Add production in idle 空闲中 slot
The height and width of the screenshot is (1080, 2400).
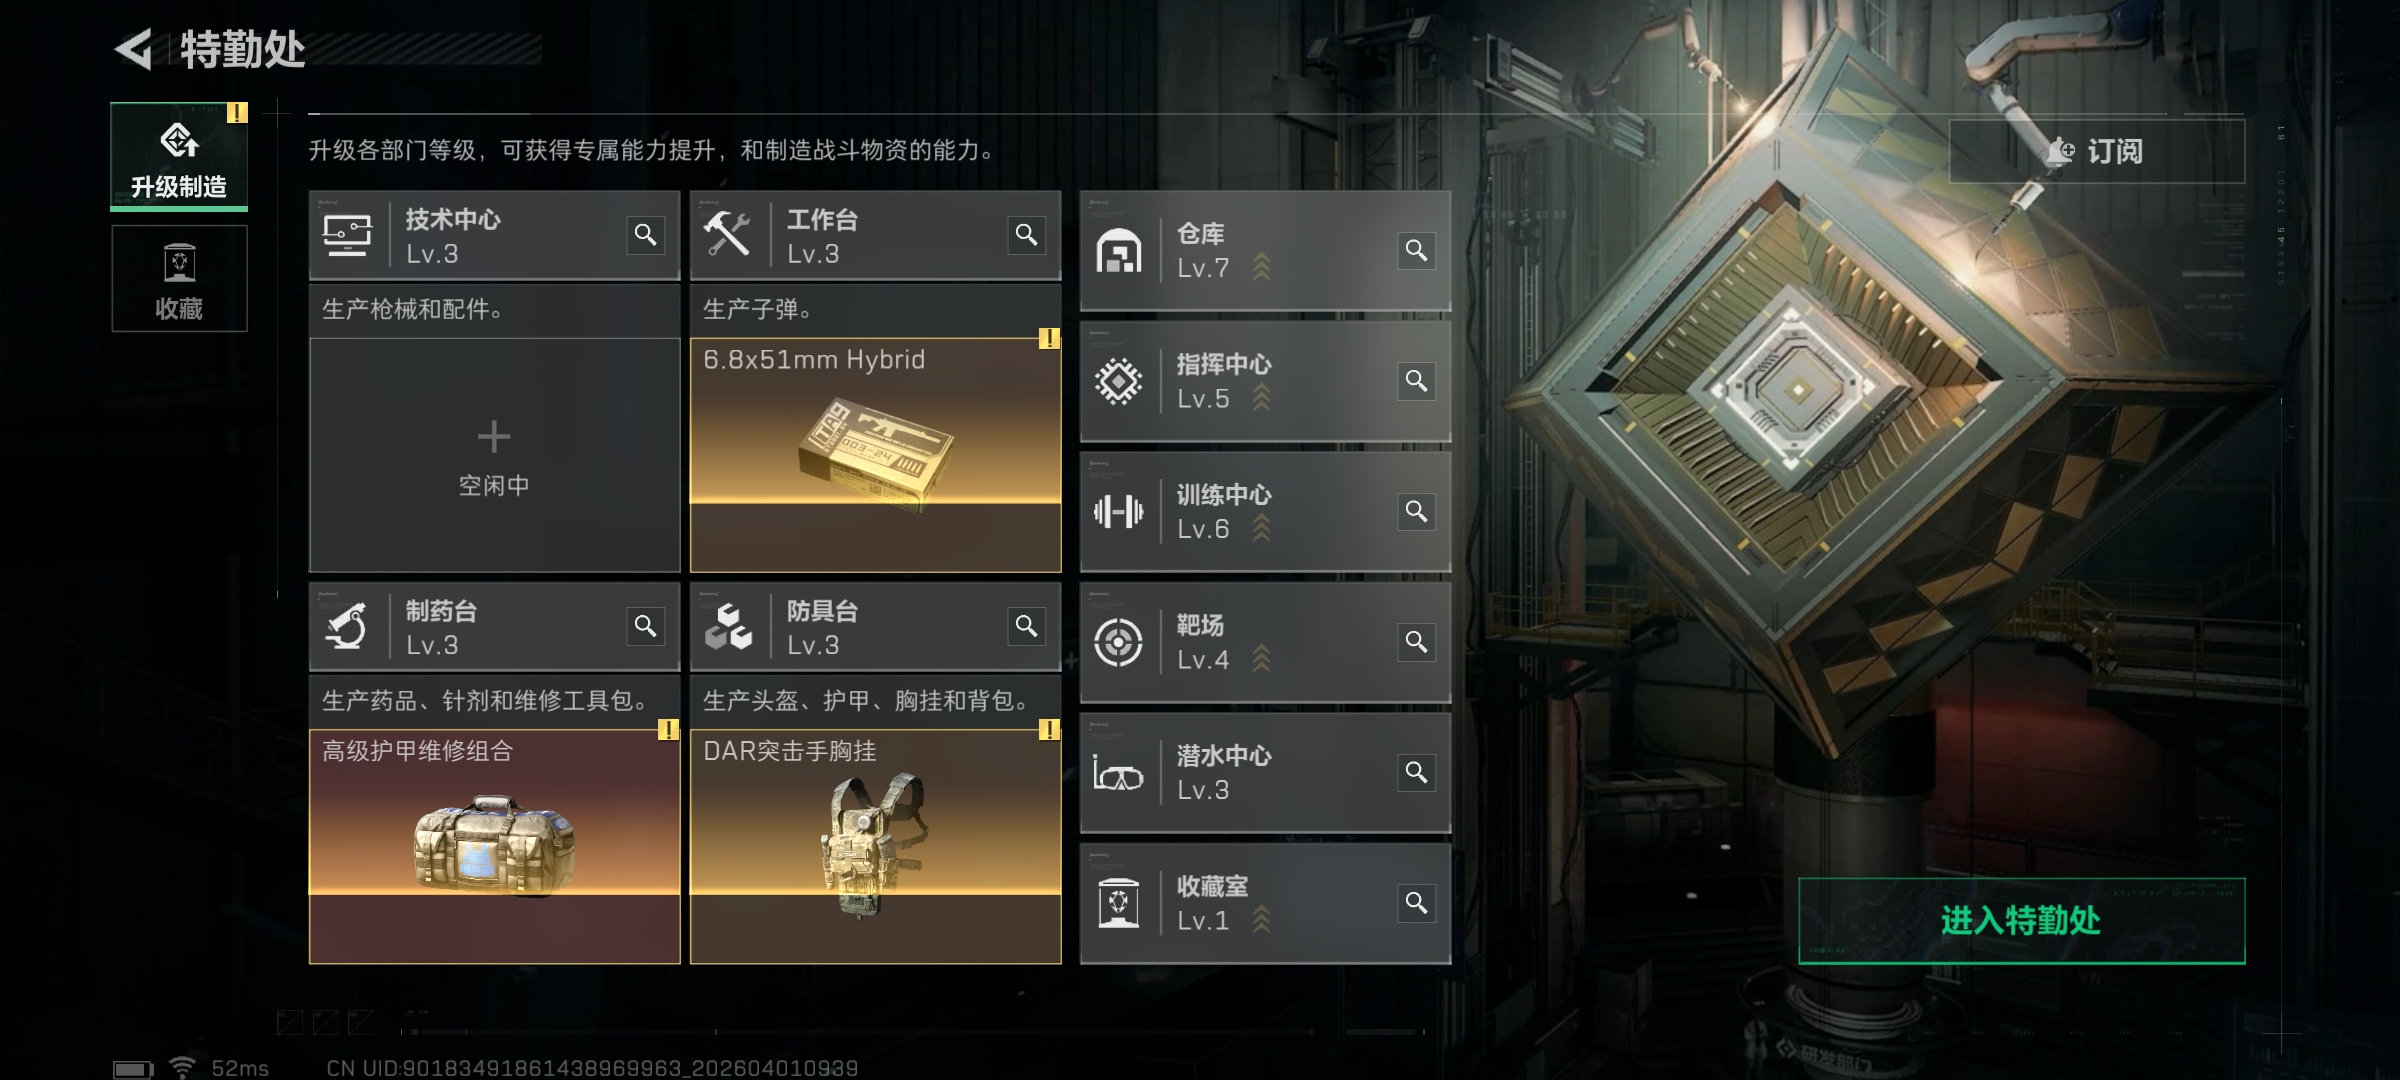click(x=495, y=455)
